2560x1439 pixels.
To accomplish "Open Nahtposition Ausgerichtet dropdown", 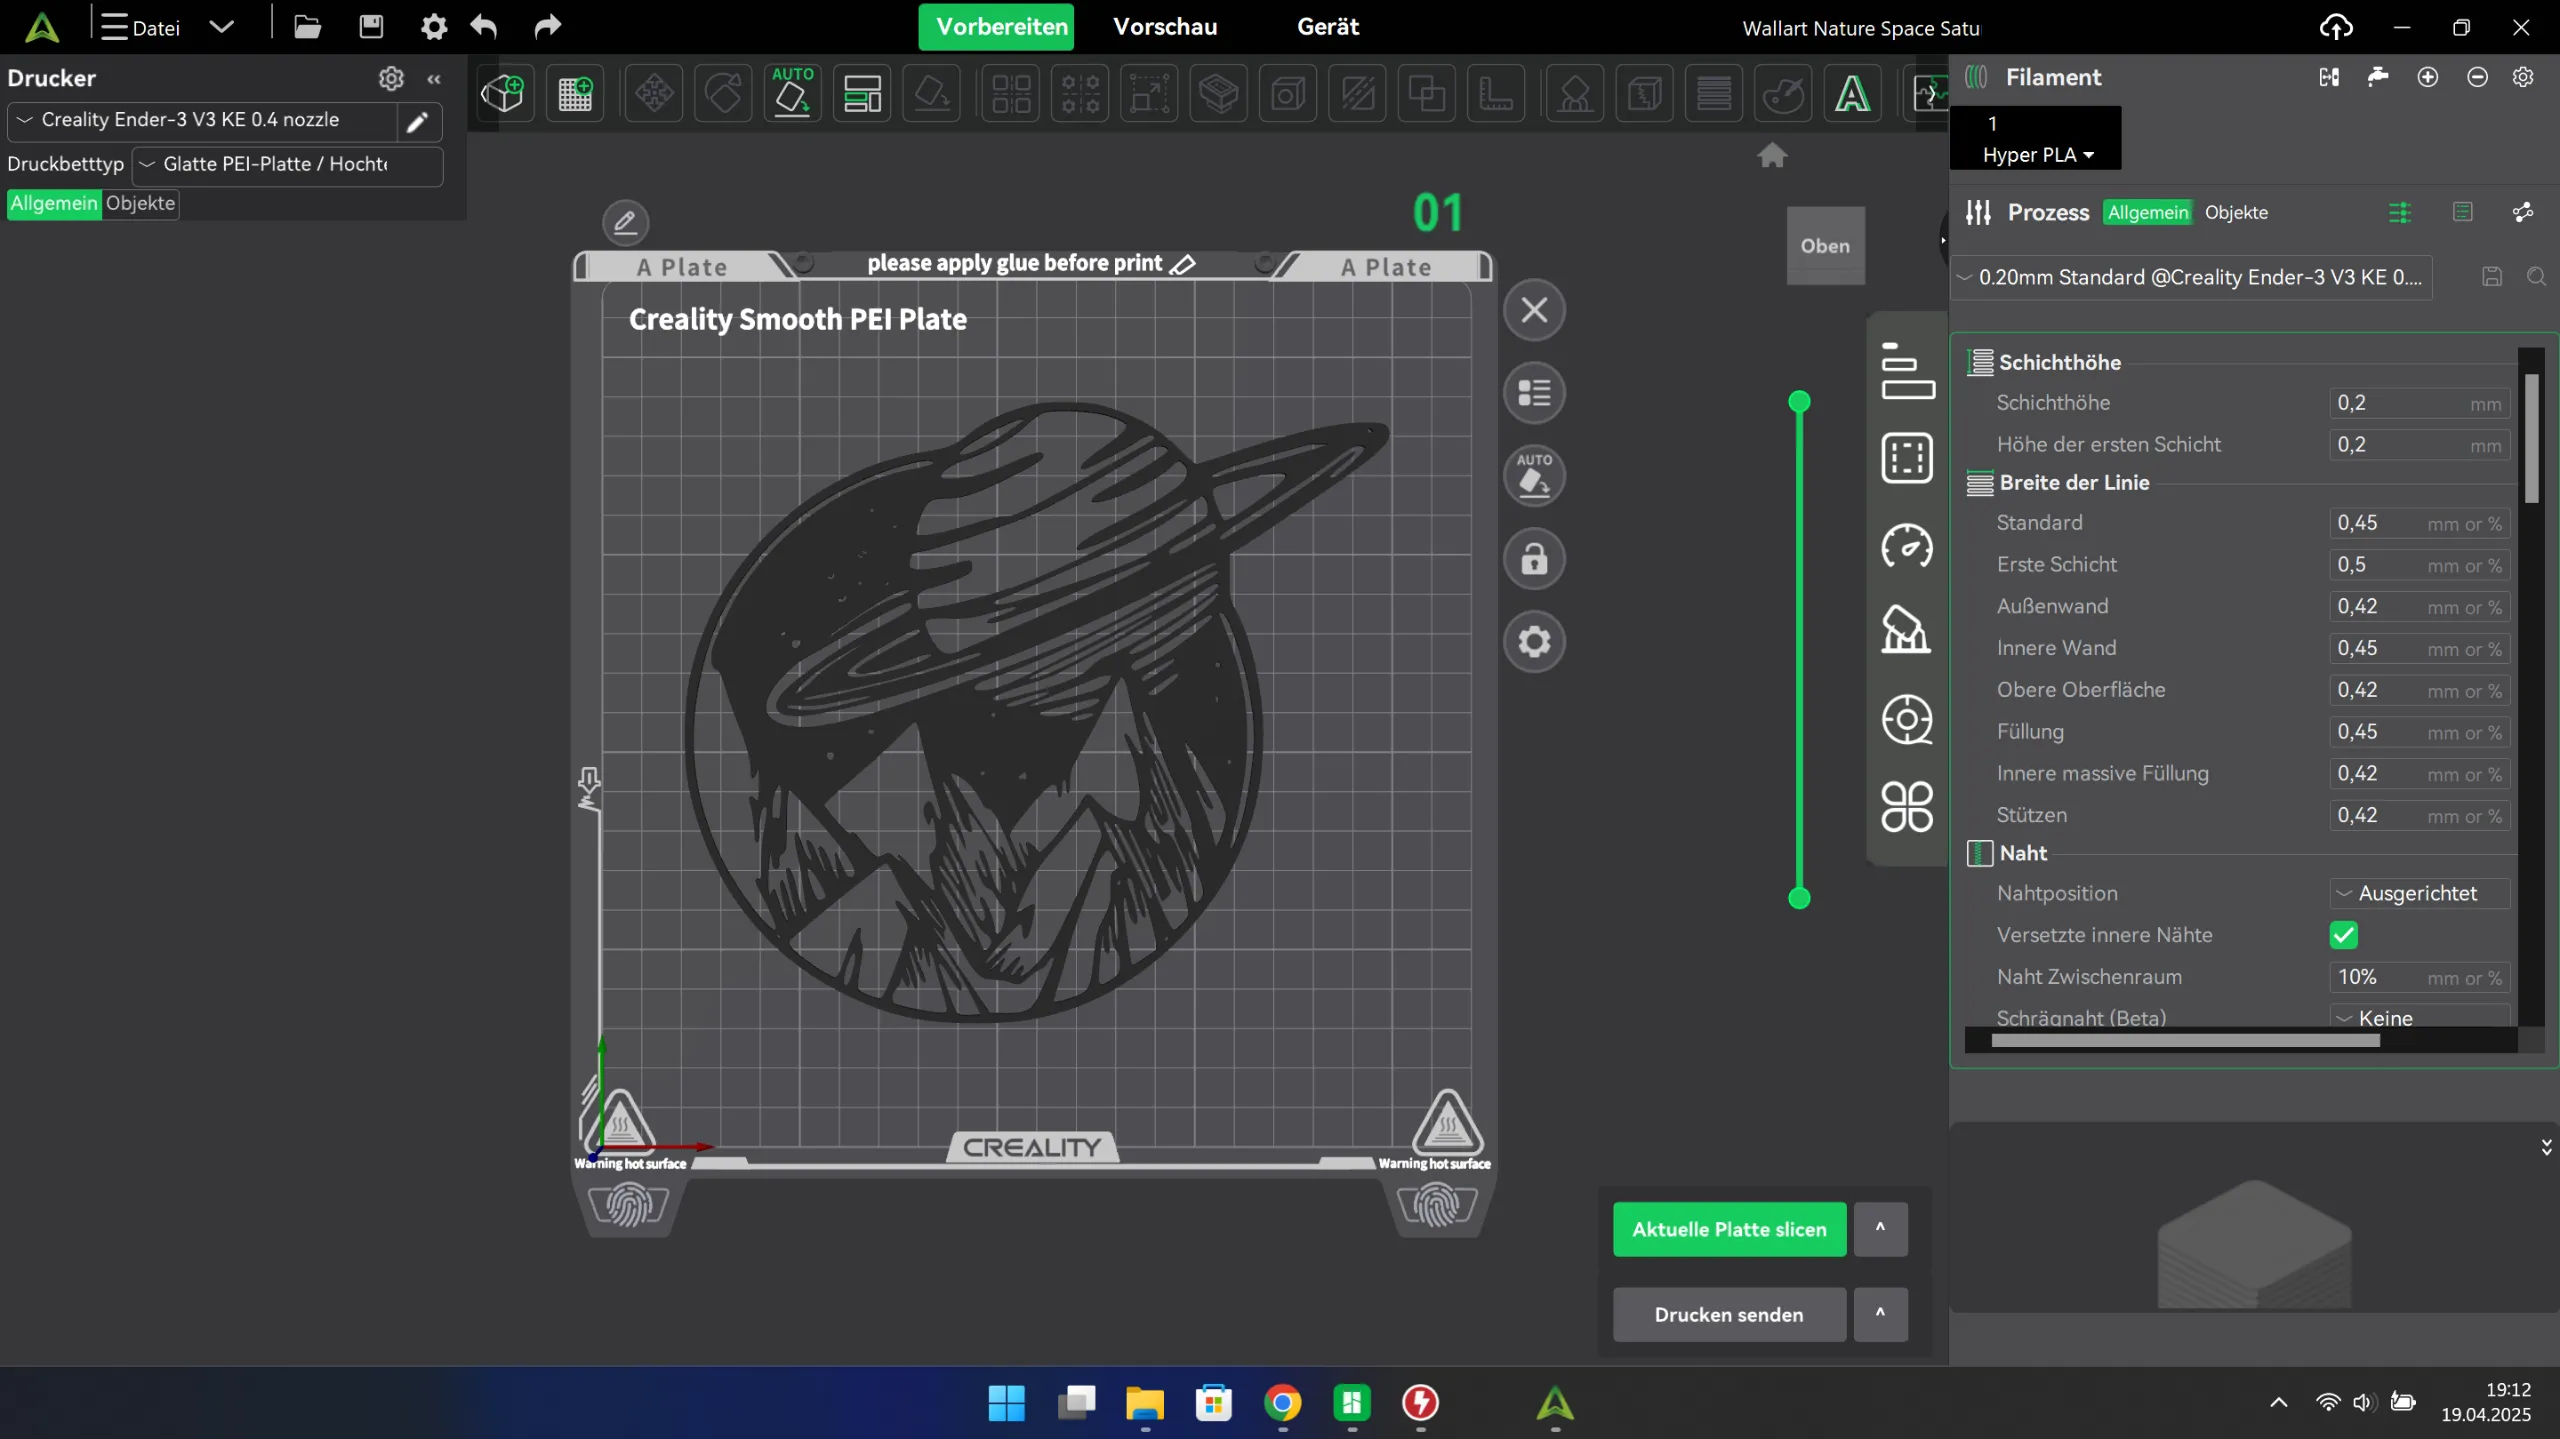I will coord(2418,893).
